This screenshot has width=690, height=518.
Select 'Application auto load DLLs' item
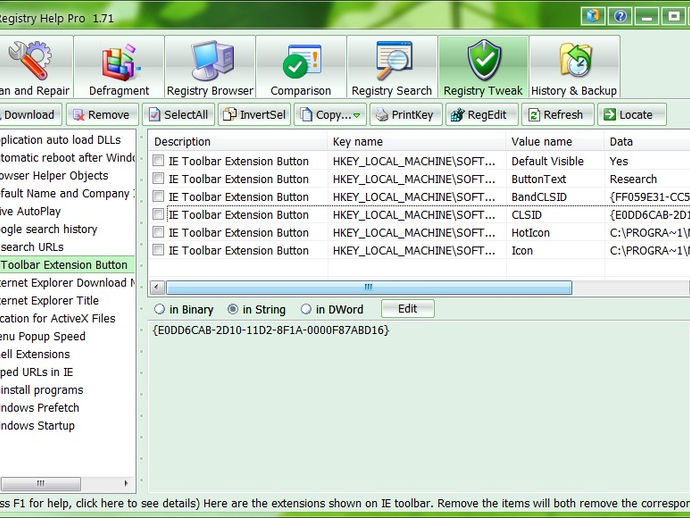coord(60,140)
